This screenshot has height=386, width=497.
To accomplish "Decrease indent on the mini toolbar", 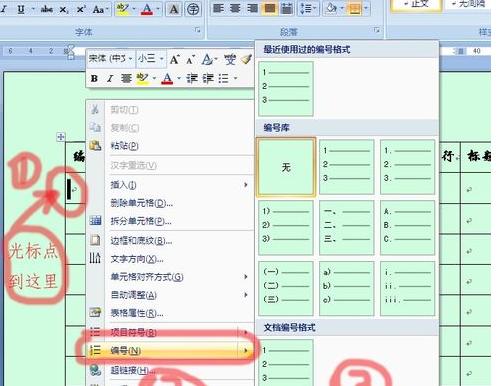I will [192, 79].
